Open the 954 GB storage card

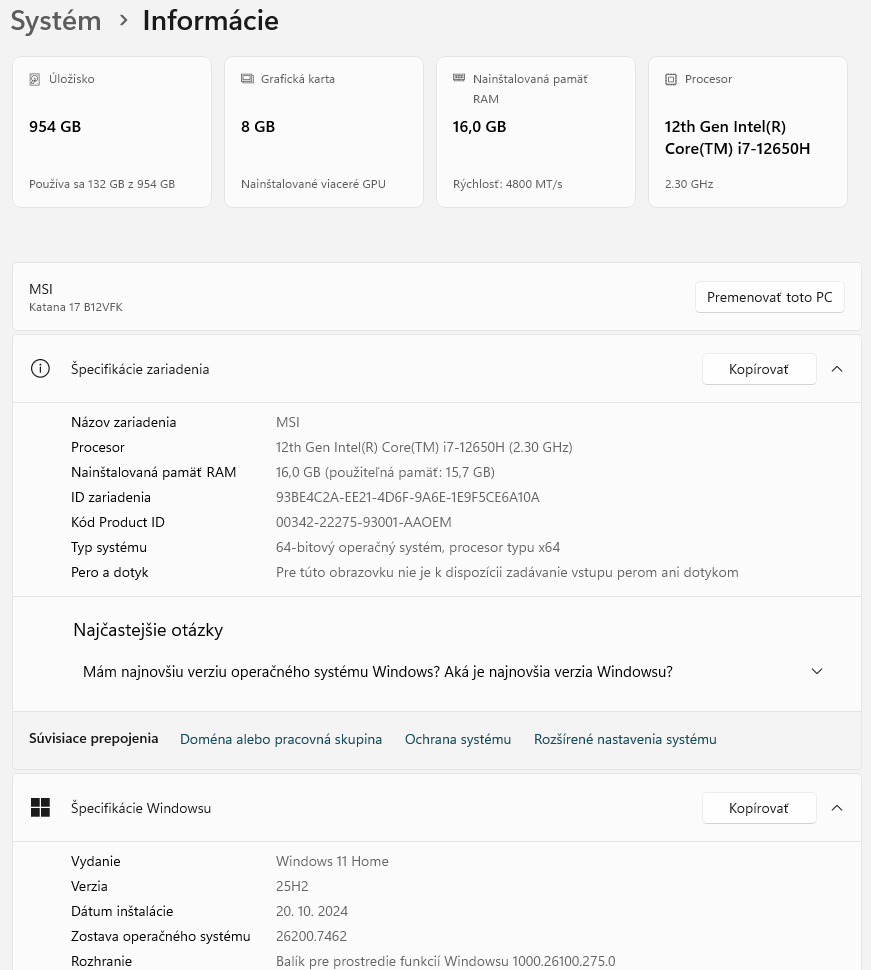tap(112, 132)
